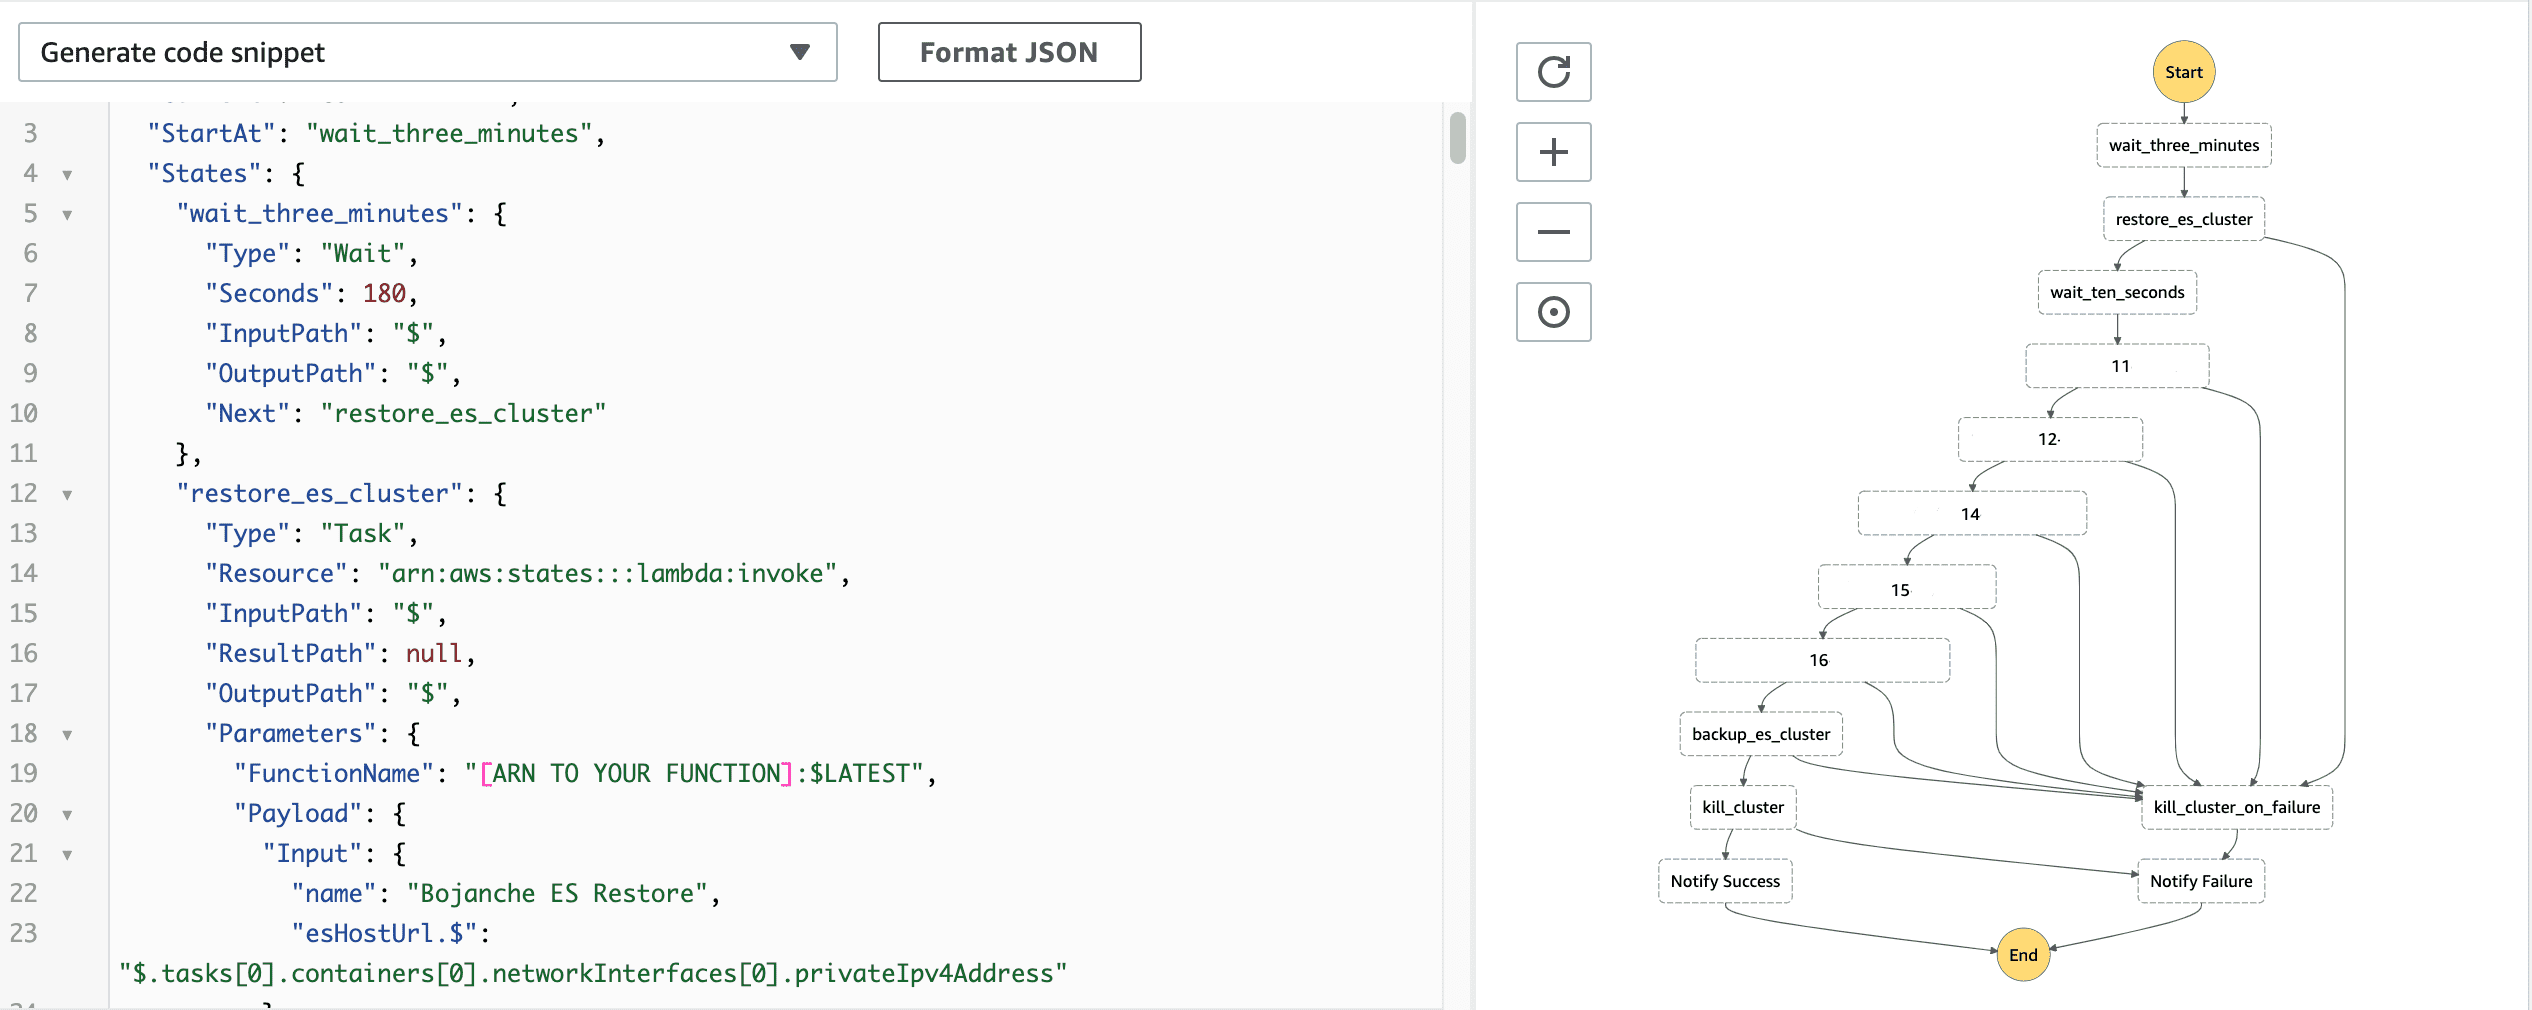Select the Notify Failure state node

click(x=2200, y=881)
